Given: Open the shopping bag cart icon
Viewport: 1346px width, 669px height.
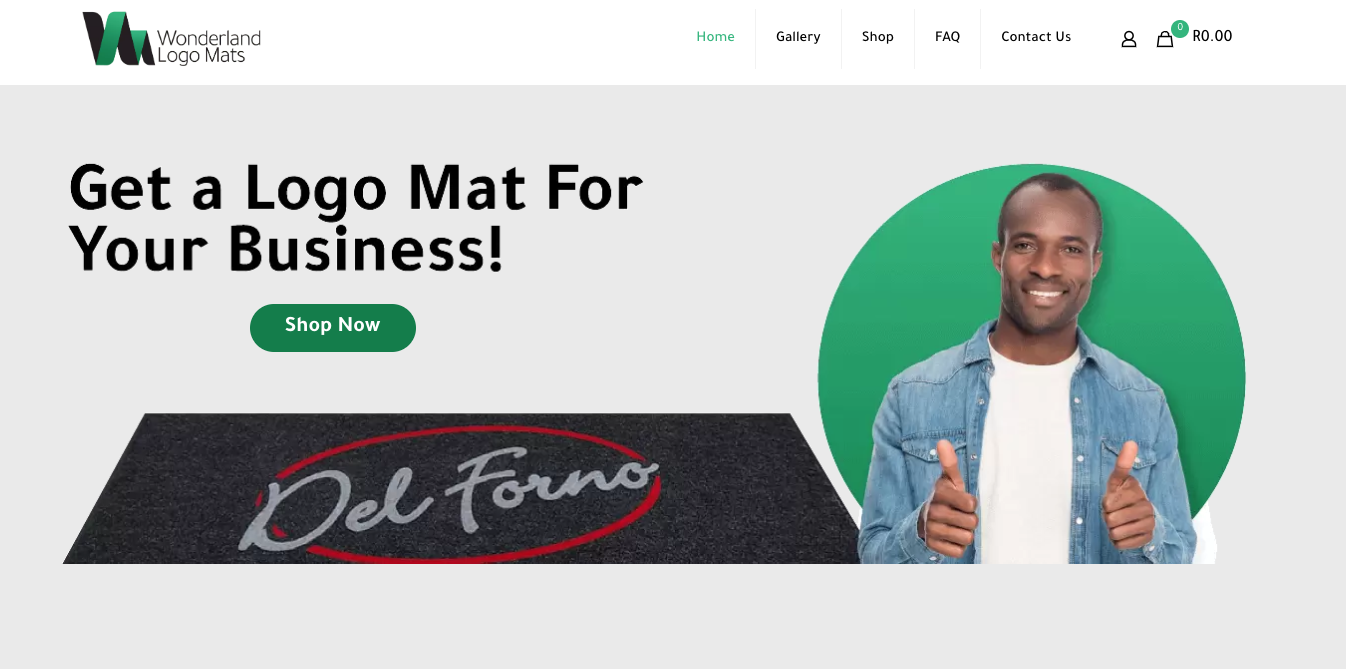Looking at the screenshot, I should point(1165,39).
